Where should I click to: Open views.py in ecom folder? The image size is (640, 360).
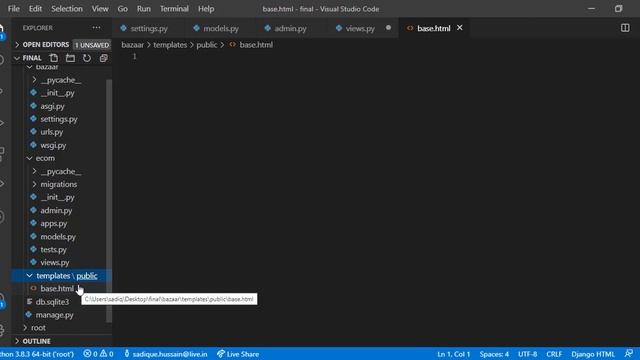click(x=55, y=263)
